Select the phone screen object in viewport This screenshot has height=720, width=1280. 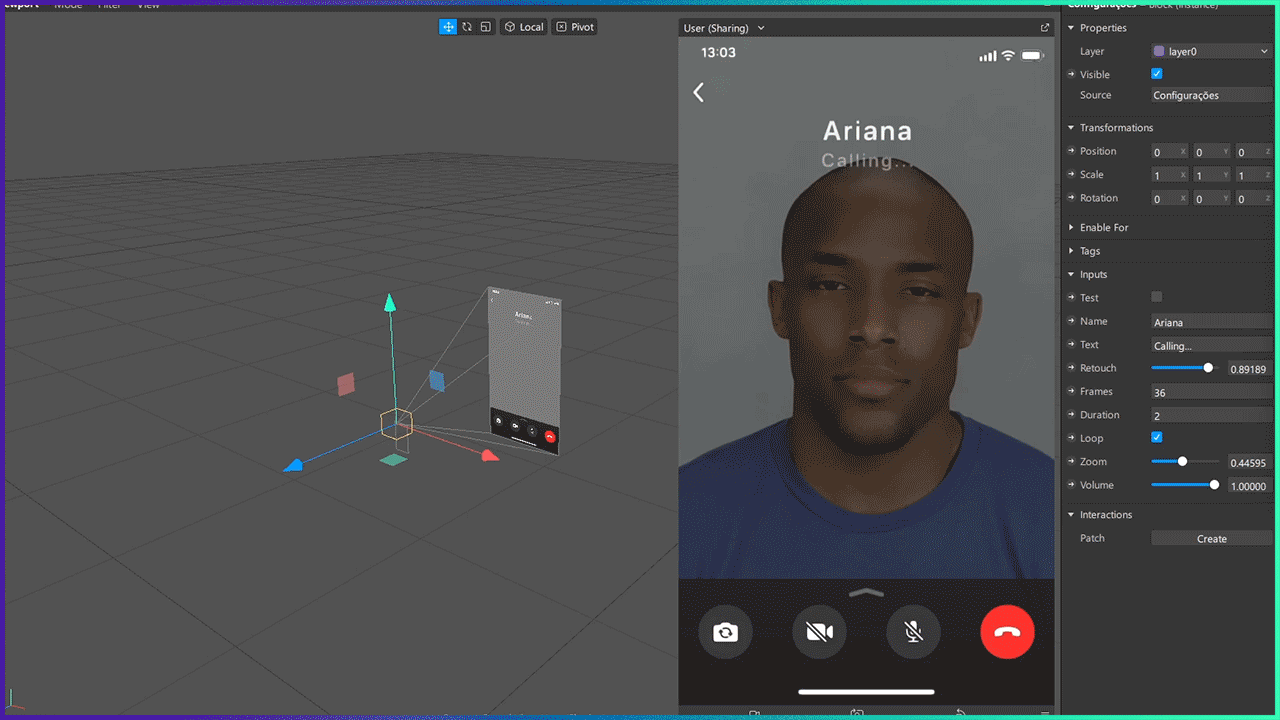[x=525, y=370]
